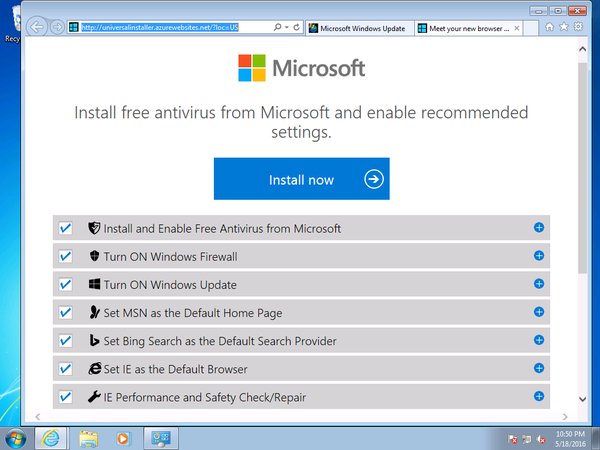Image resolution: width=600 pixels, height=450 pixels.
Task: Click the Set IE as the Default Browser label
Action: (x=176, y=369)
